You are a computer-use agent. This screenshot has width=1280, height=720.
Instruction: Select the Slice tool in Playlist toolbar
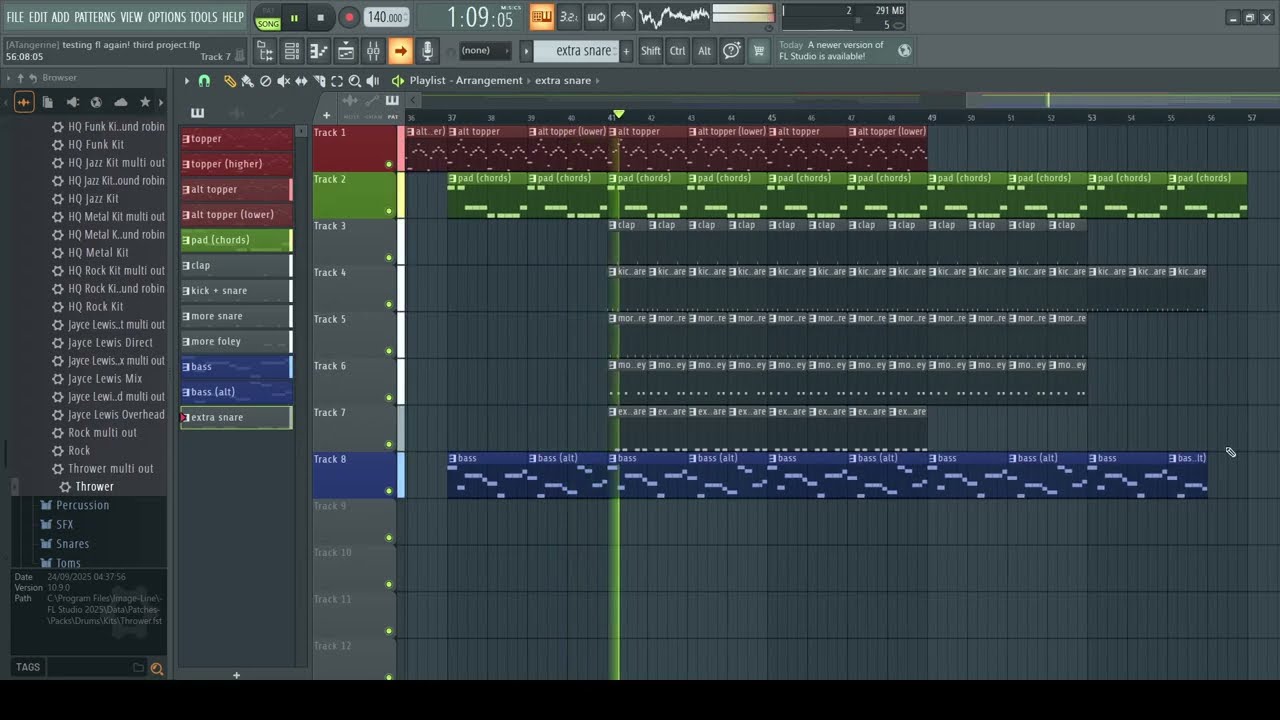[x=319, y=81]
